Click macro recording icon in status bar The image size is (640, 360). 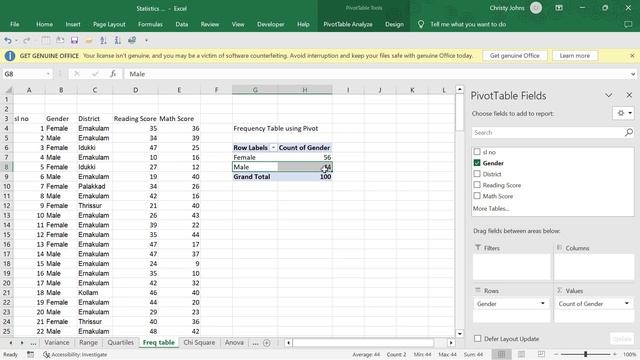click(x=31, y=354)
